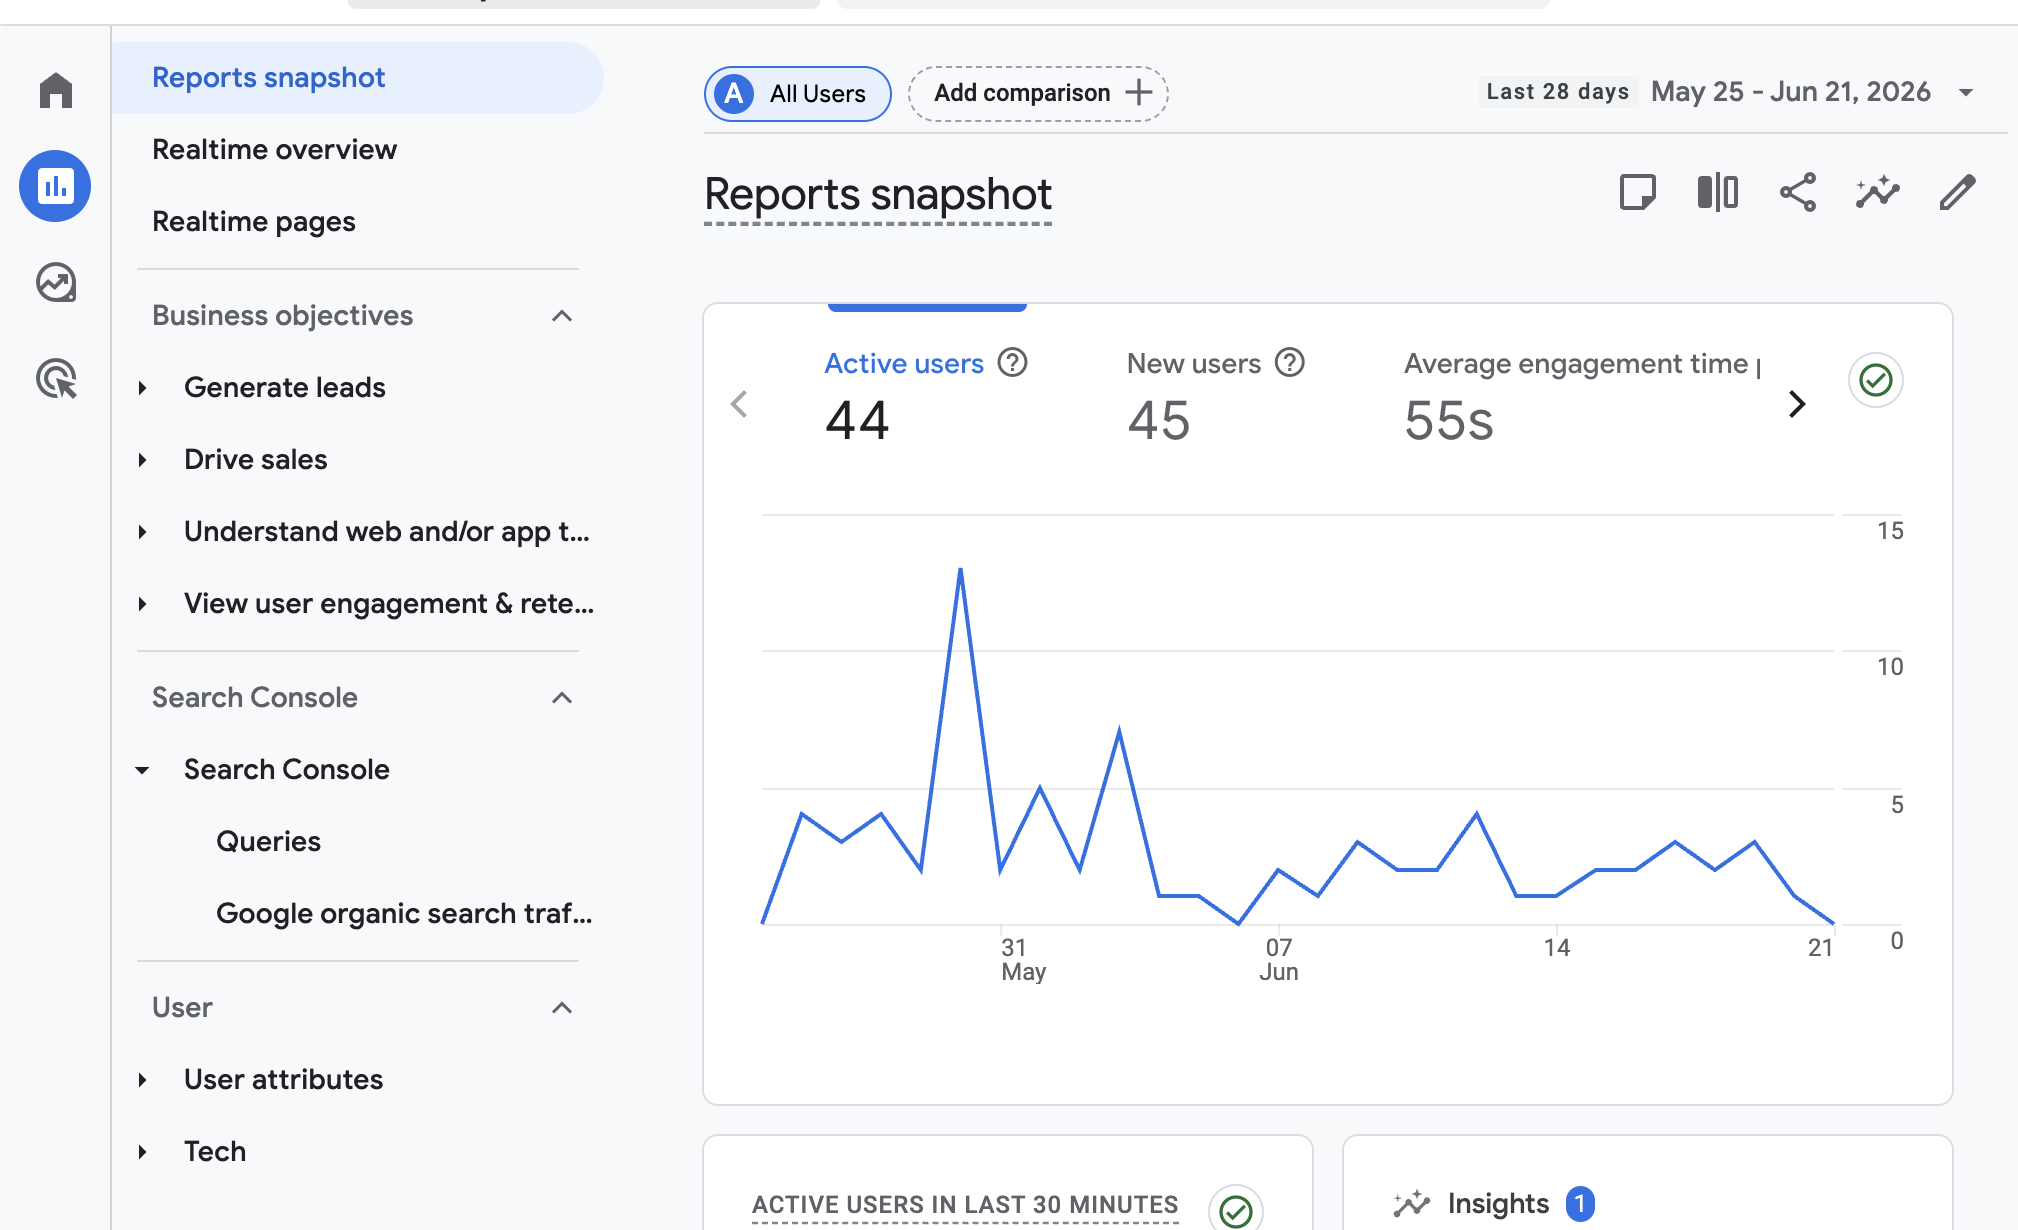
Task: Open Realtime pages report
Action: [254, 222]
